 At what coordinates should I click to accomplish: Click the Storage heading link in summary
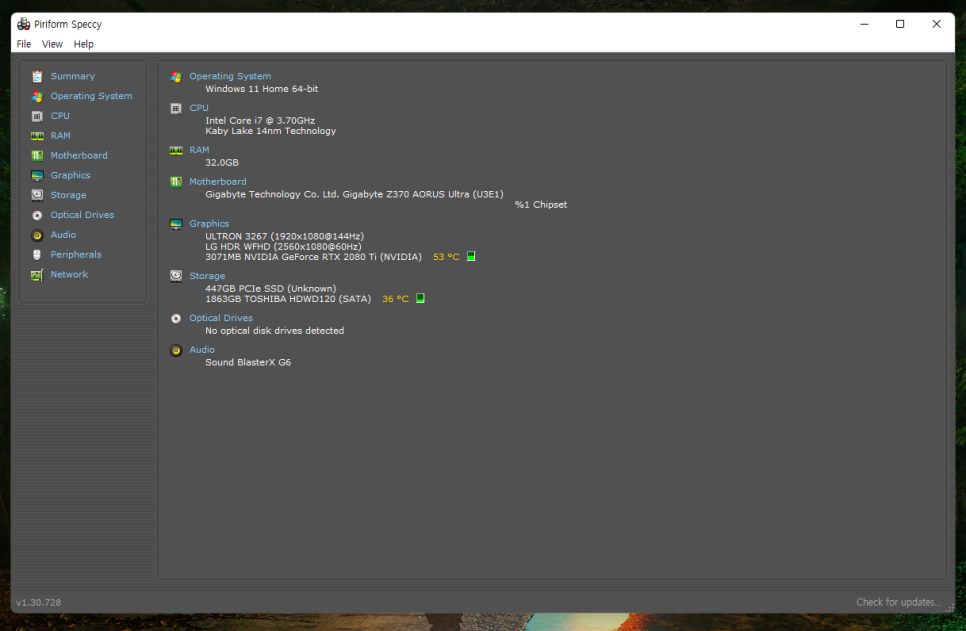(207, 276)
